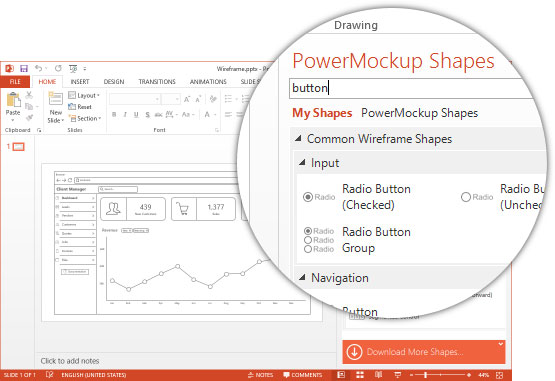Click the Cut scissors icon
Image resolution: width=555 pixels, height=381 pixels.
(x=29, y=95)
